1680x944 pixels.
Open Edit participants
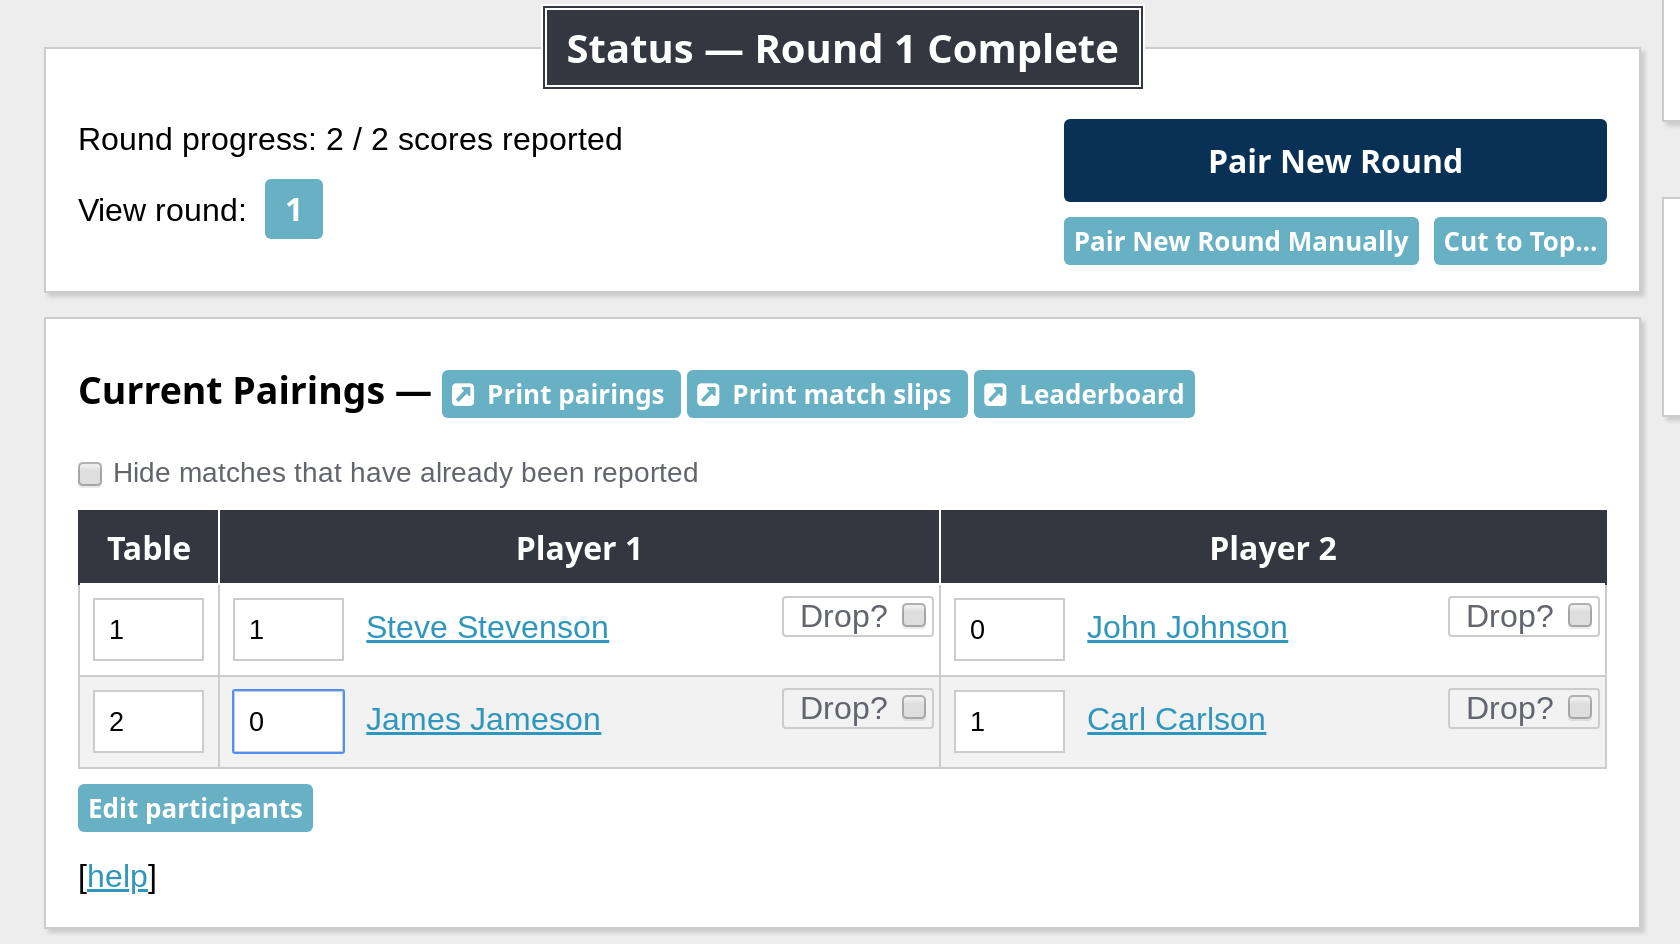click(195, 808)
